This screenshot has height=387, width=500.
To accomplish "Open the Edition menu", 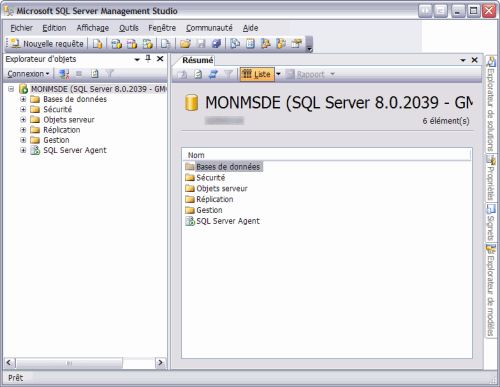I will pyautogui.click(x=54, y=28).
